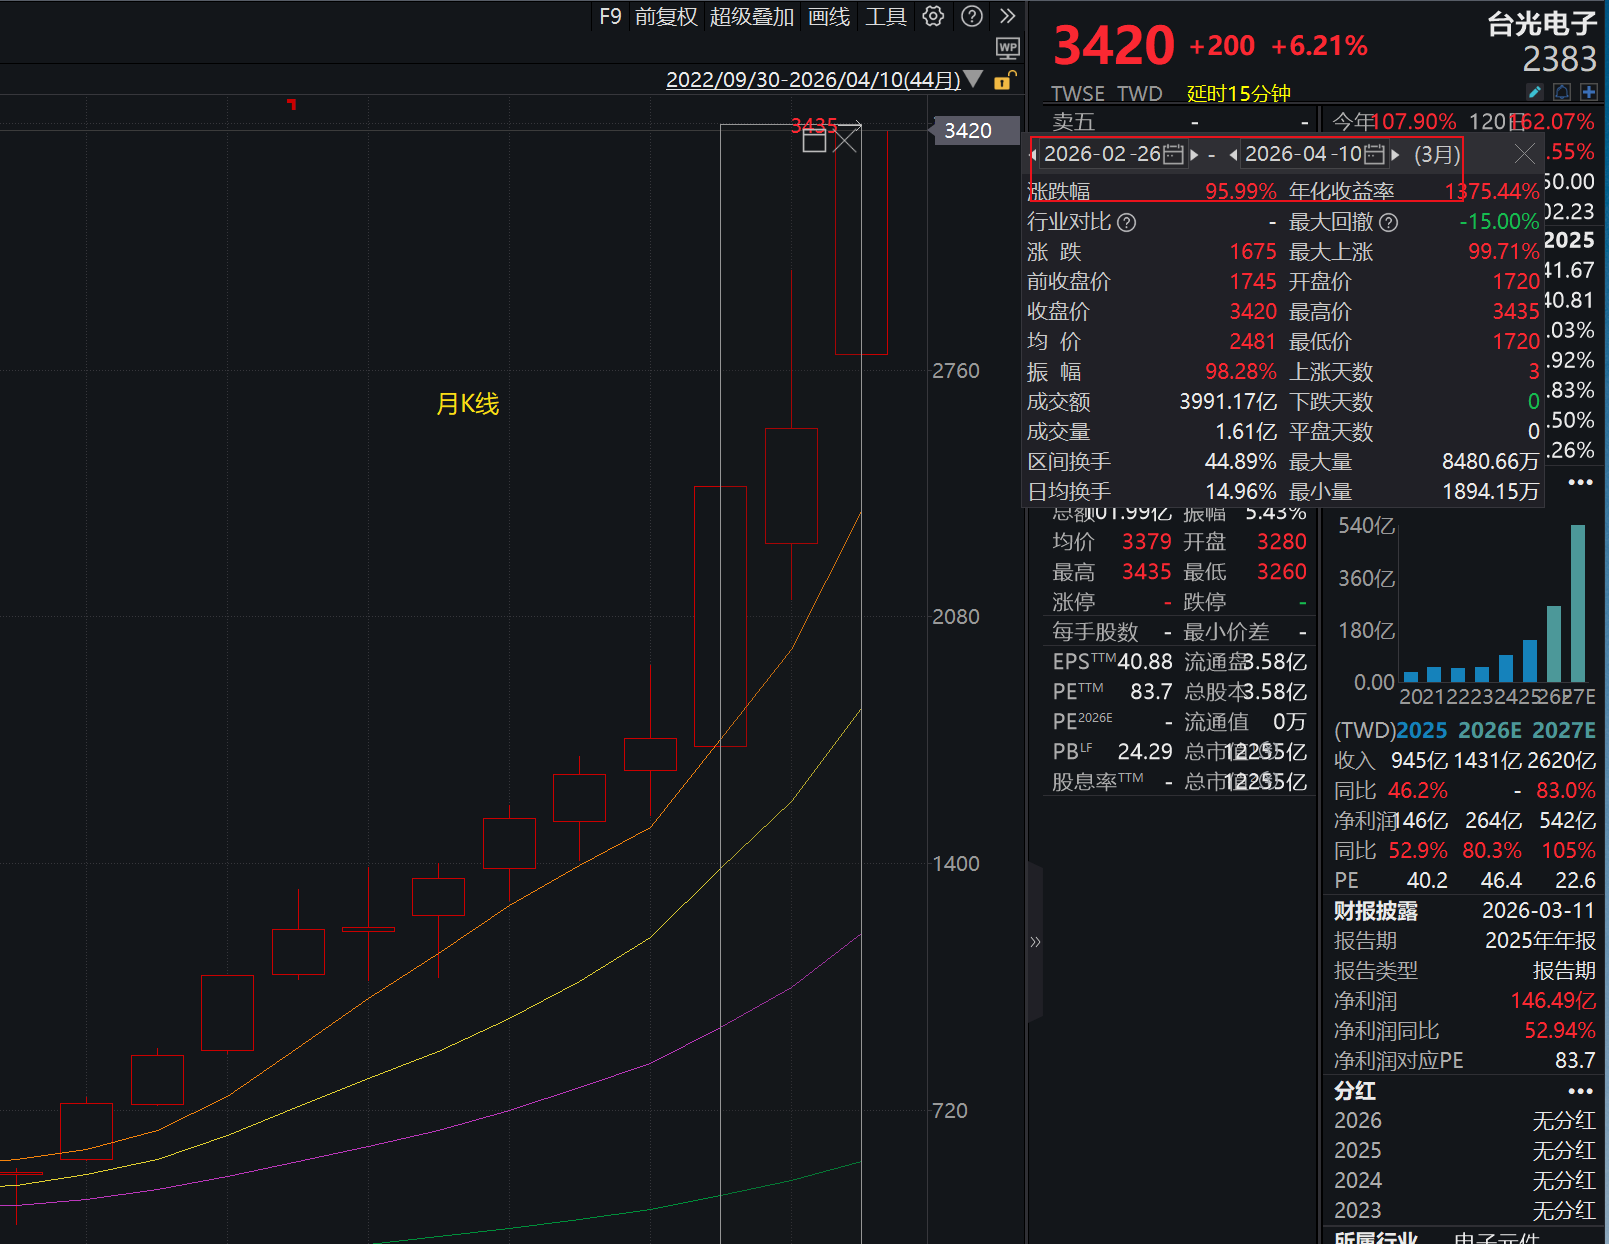Expand more toolbar options with double chevron
Screen dimensions: 1609x1244
1007,16
